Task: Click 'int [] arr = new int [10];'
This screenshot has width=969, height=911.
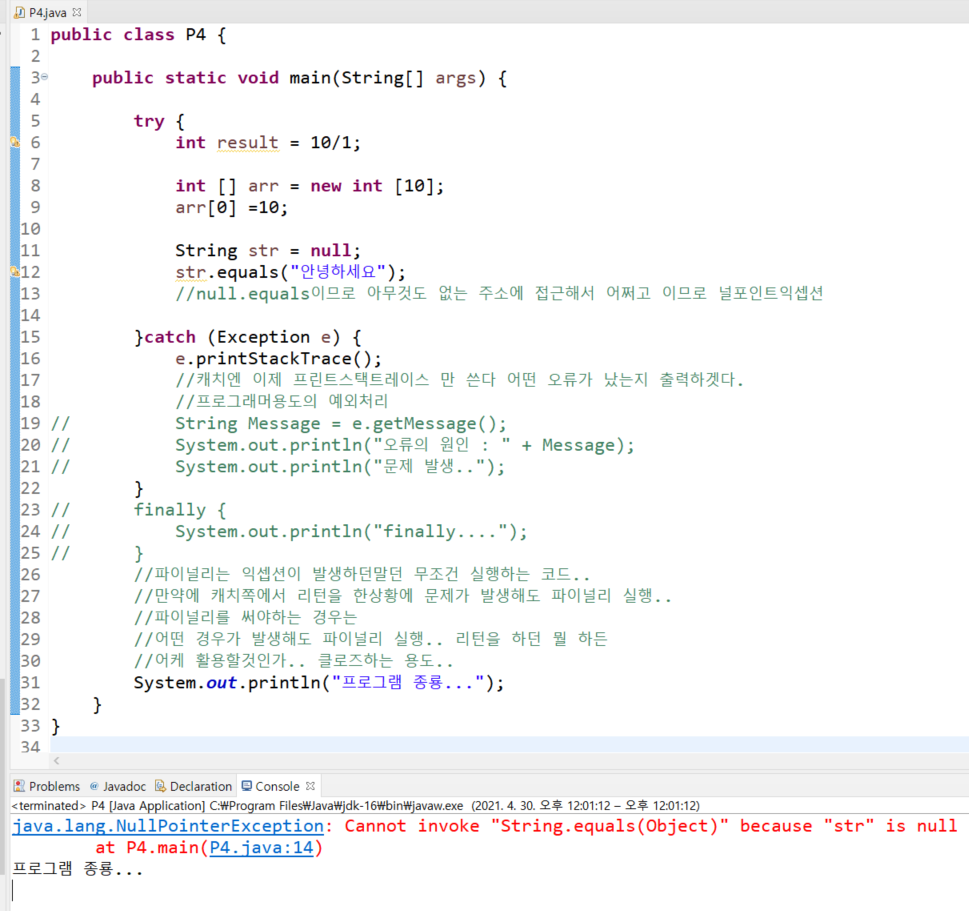Action: pyautogui.click(x=310, y=186)
